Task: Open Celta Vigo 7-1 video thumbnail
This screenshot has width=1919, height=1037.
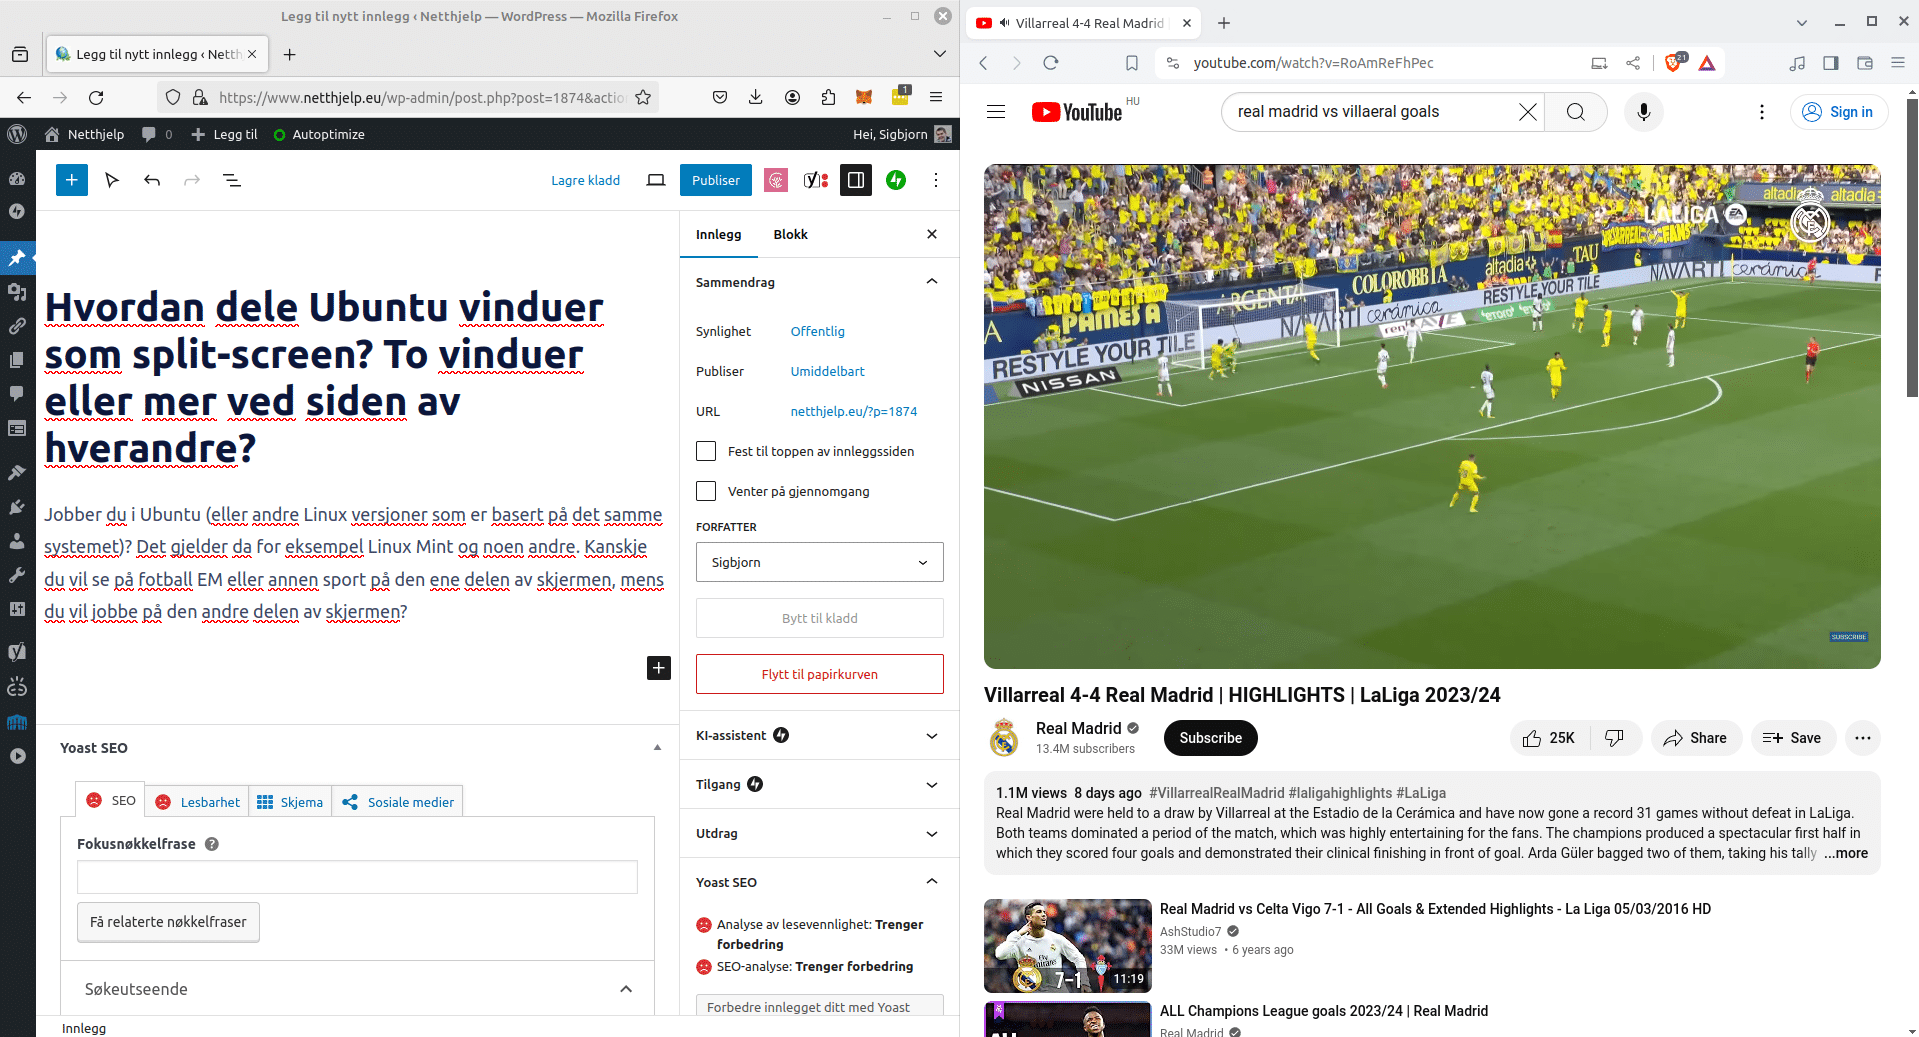Action: 1068,945
